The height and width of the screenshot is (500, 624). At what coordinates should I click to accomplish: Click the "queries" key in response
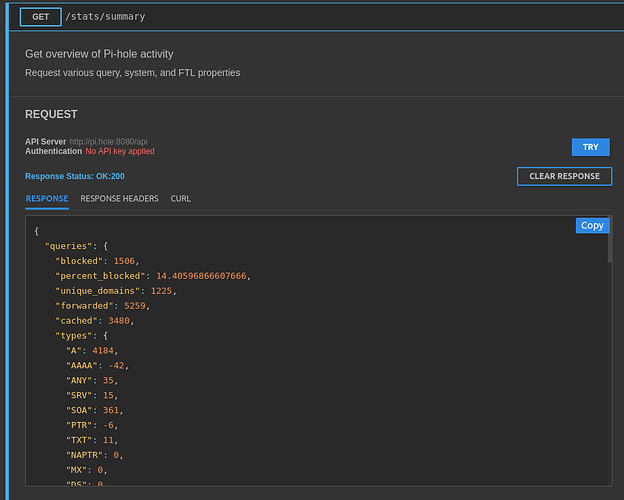click(x=71, y=246)
